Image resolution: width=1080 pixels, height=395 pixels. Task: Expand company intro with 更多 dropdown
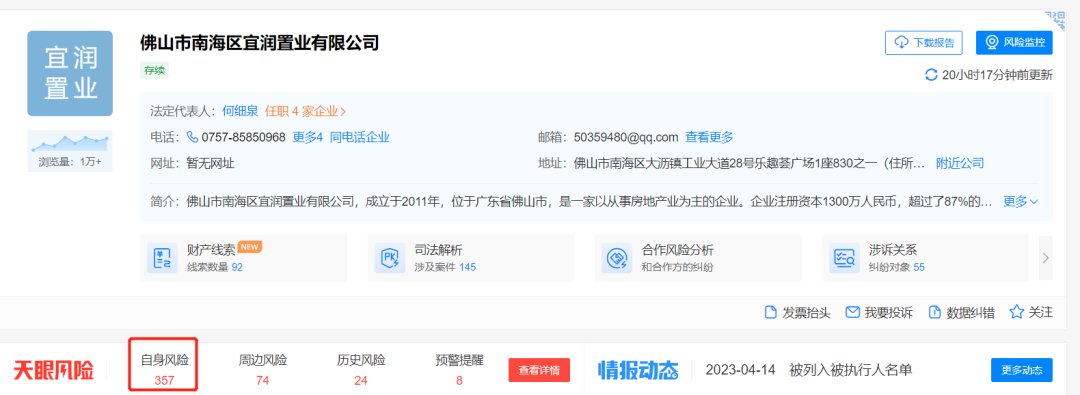(1020, 202)
